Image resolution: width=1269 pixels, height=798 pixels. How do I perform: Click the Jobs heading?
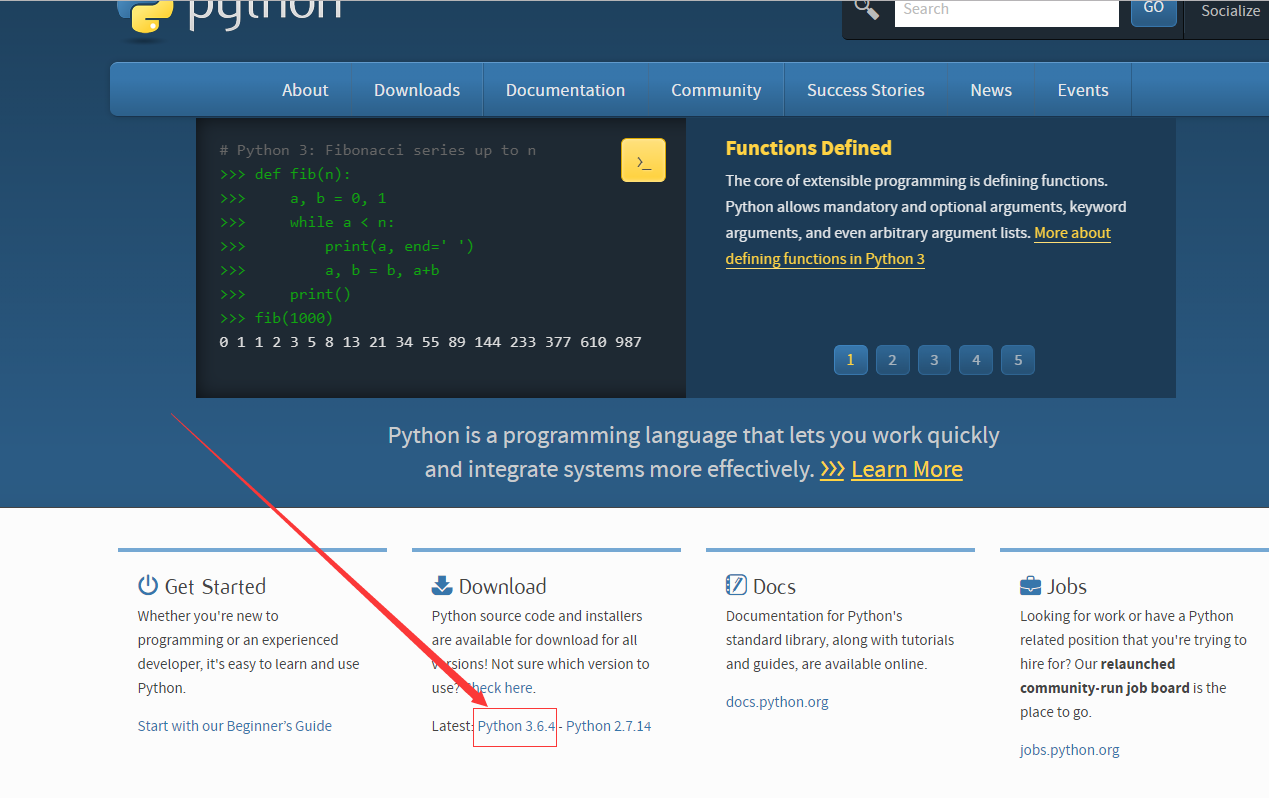pyautogui.click(x=1067, y=586)
